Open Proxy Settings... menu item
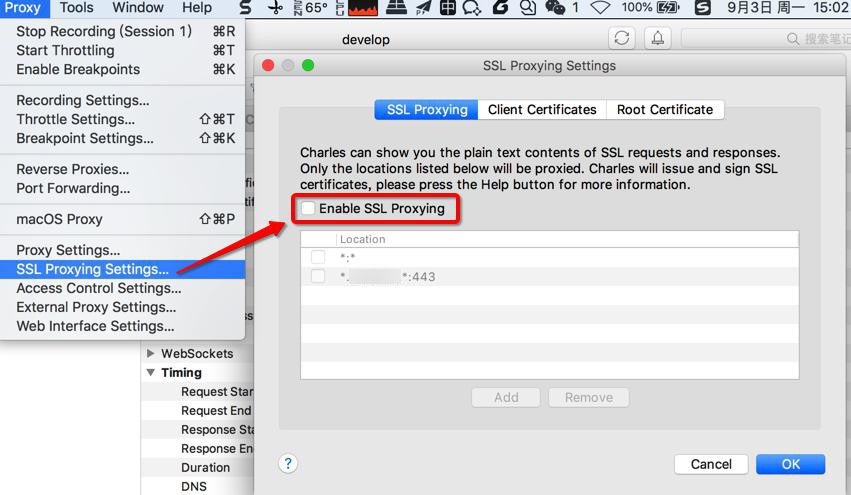851x495 pixels. coord(123,250)
